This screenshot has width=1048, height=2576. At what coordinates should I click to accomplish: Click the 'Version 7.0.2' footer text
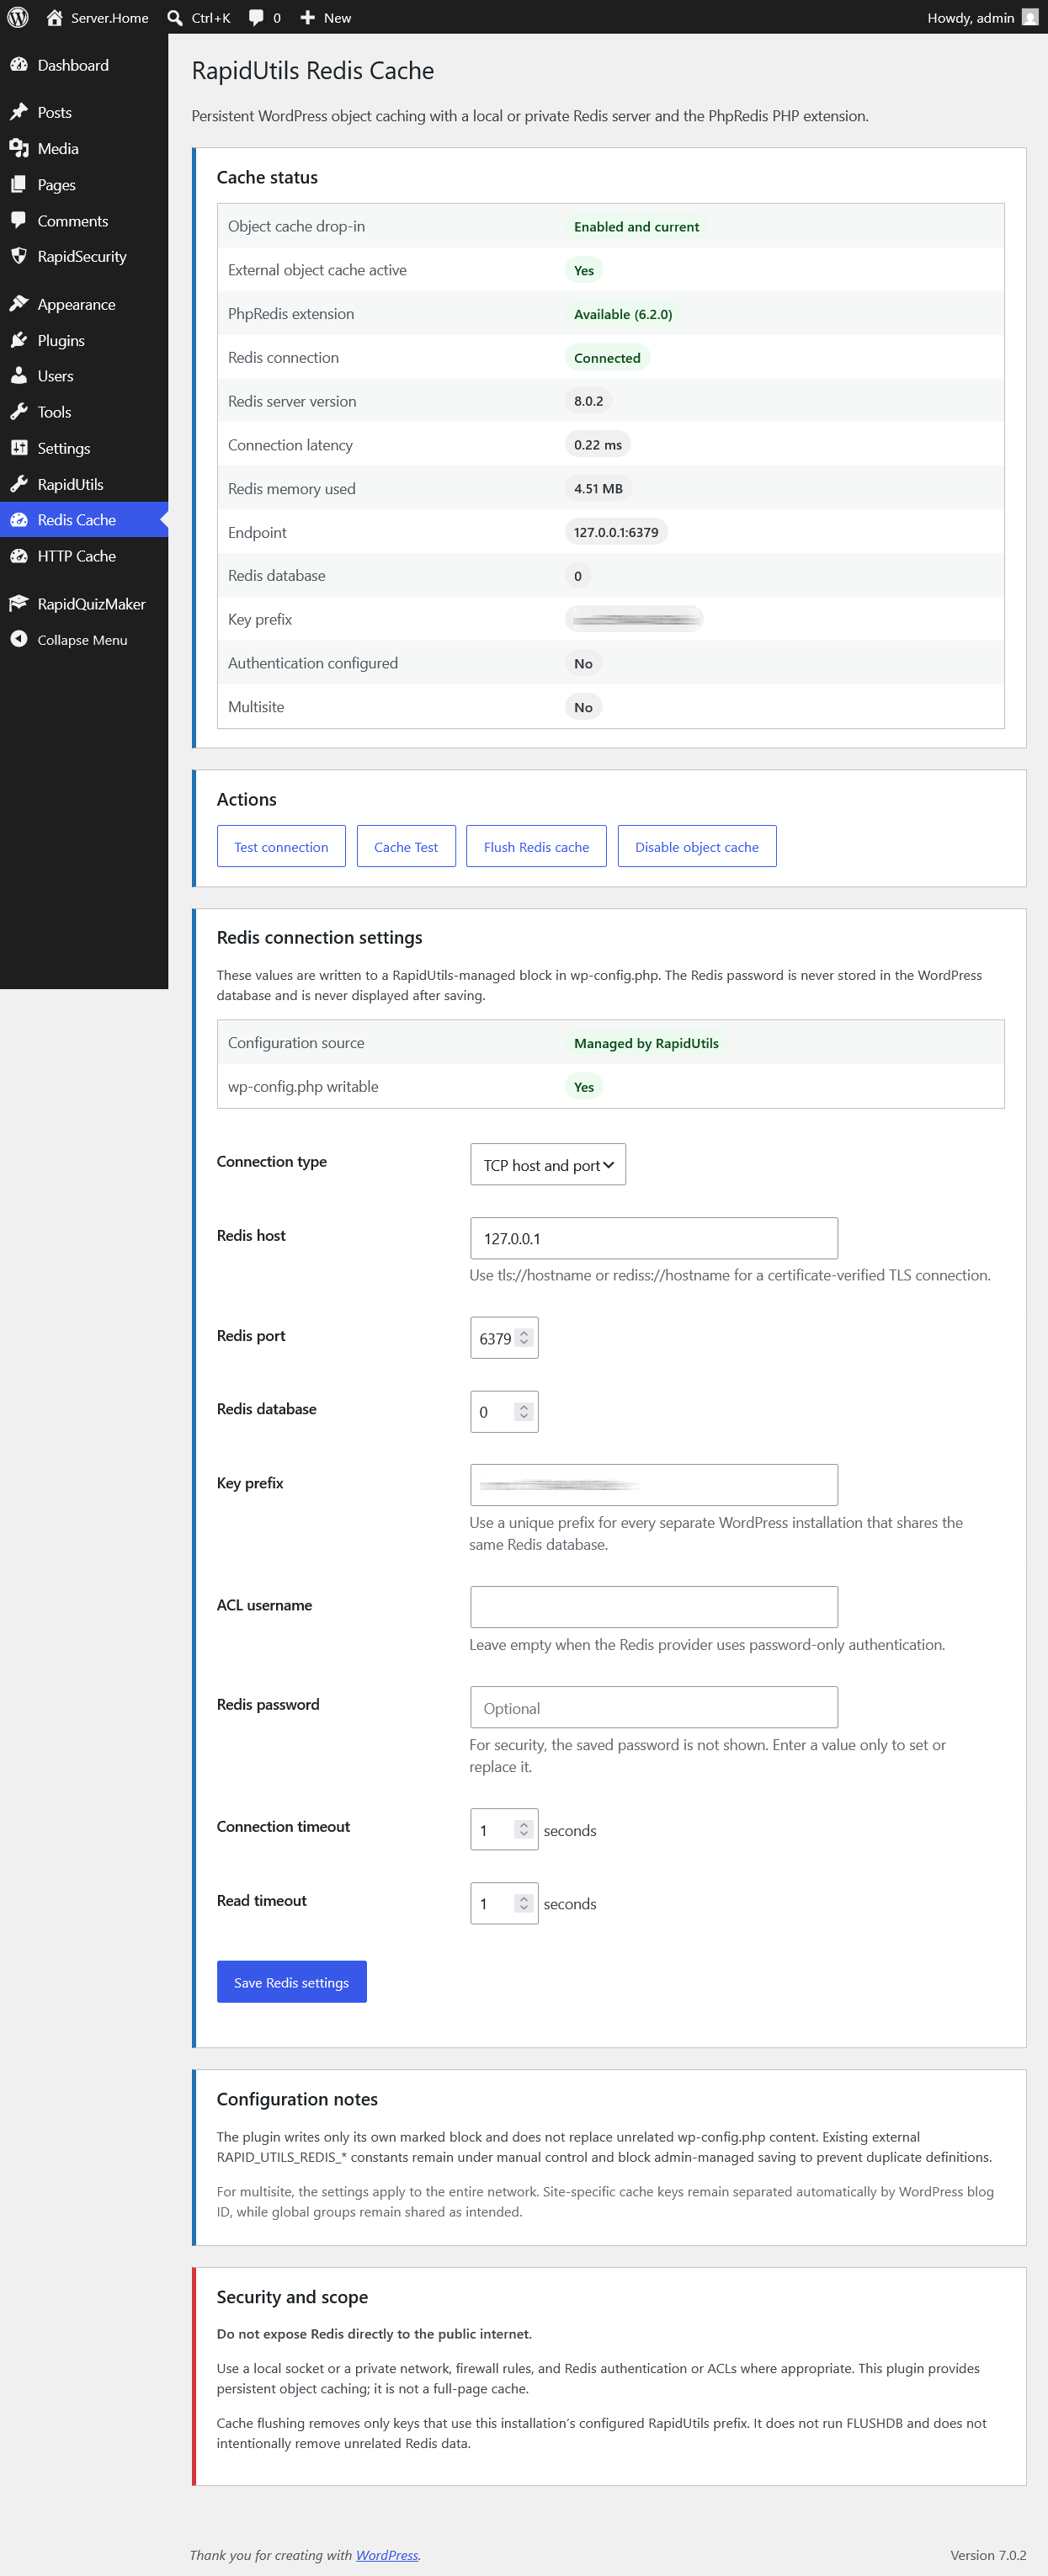(x=988, y=2555)
